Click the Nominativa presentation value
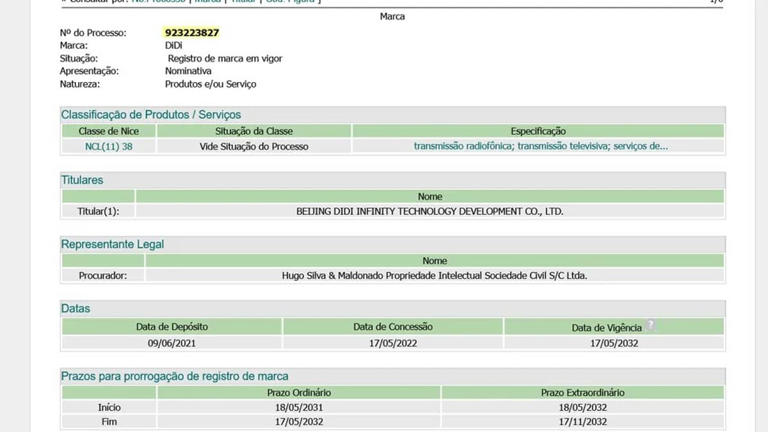 tap(188, 71)
